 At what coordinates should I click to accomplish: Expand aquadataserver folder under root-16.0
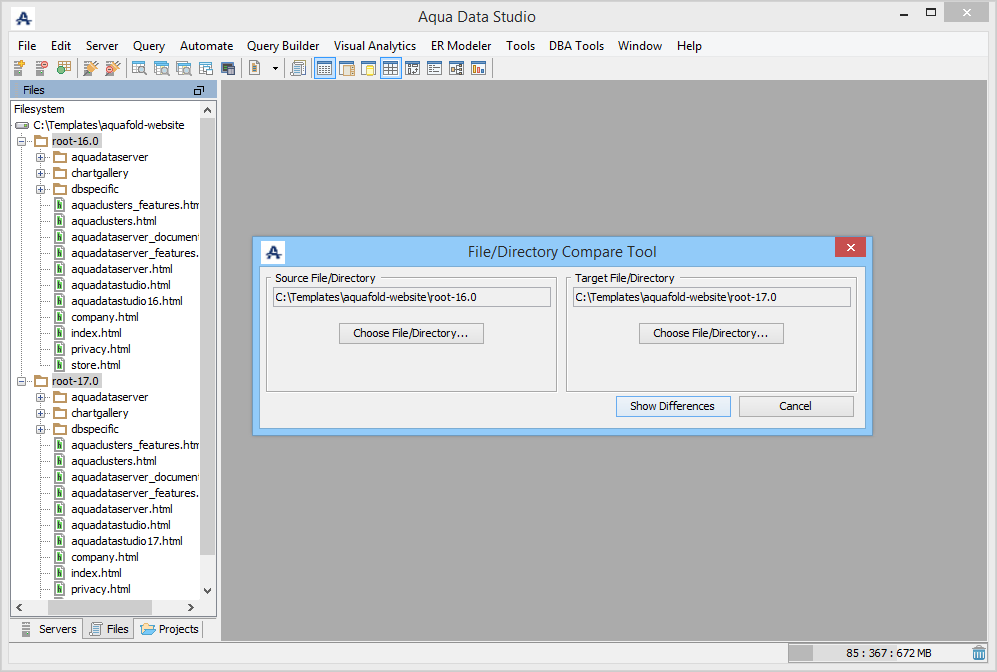[40, 157]
